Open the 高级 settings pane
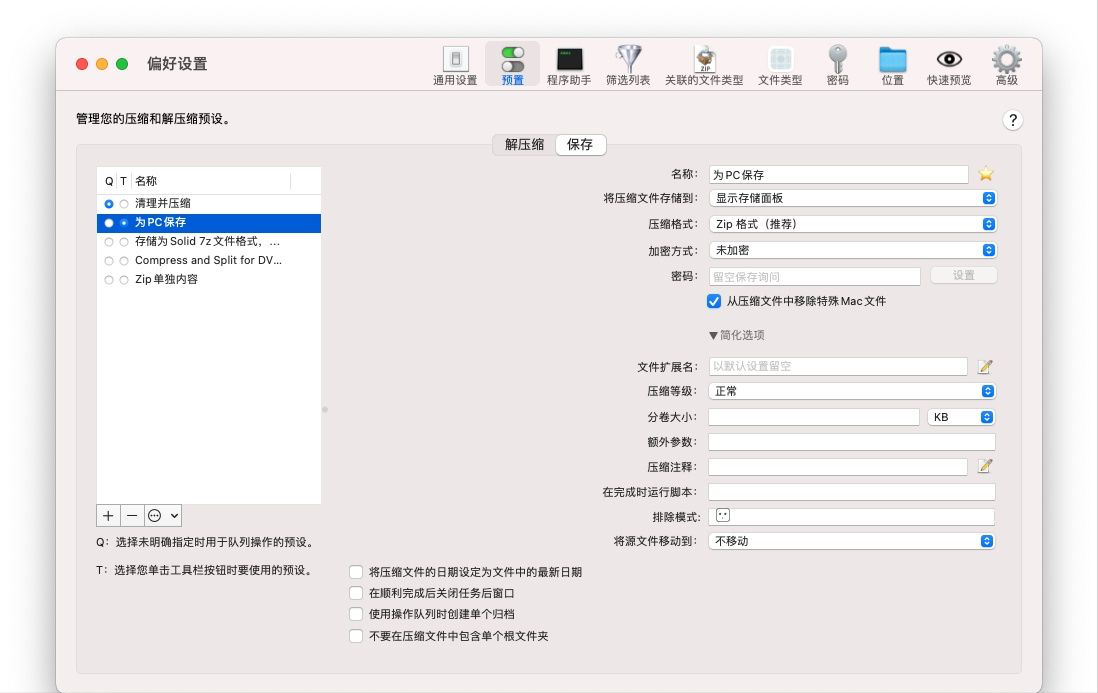The height and width of the screenshot is (693, 1098). coord(1006,63)
